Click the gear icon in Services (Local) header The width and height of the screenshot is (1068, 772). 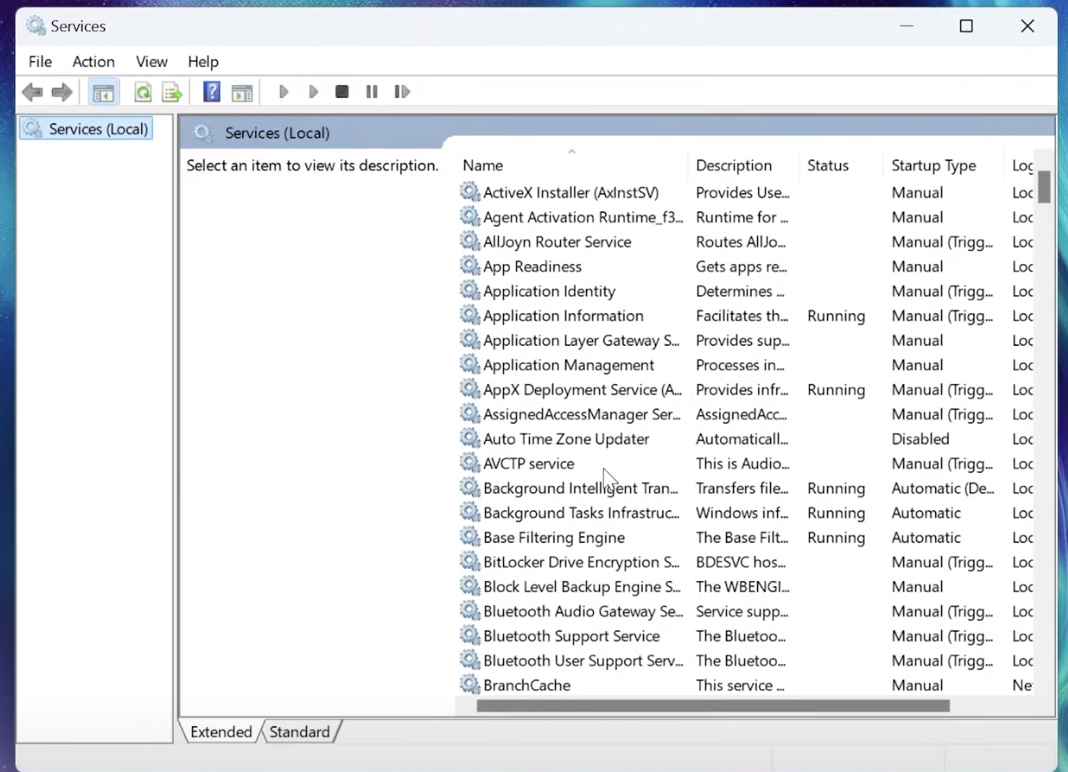202,133
